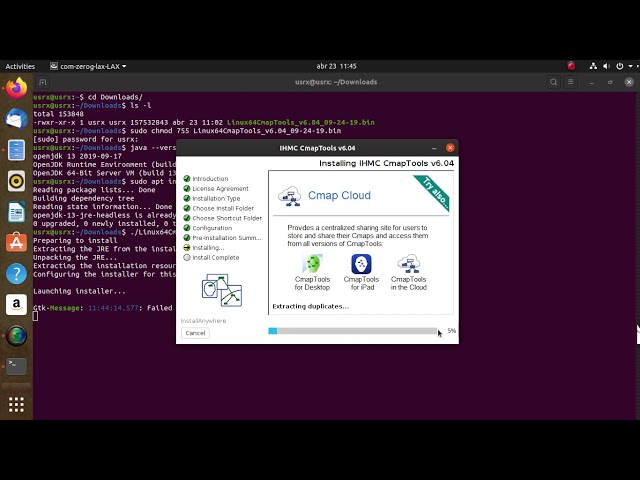
Task: Open the green globe app in dock
Action: (16, 336)
